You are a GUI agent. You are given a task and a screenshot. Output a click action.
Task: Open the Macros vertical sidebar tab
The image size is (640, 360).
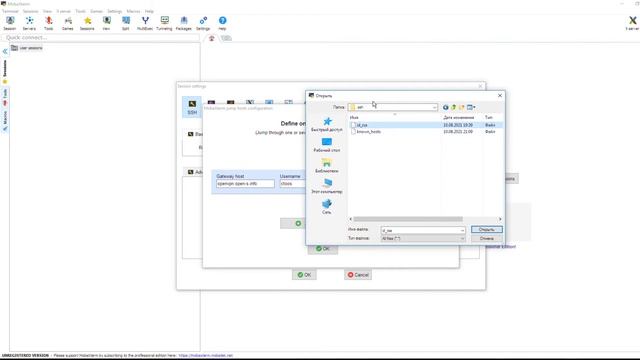pyautogui.click(x=5, y=121)
